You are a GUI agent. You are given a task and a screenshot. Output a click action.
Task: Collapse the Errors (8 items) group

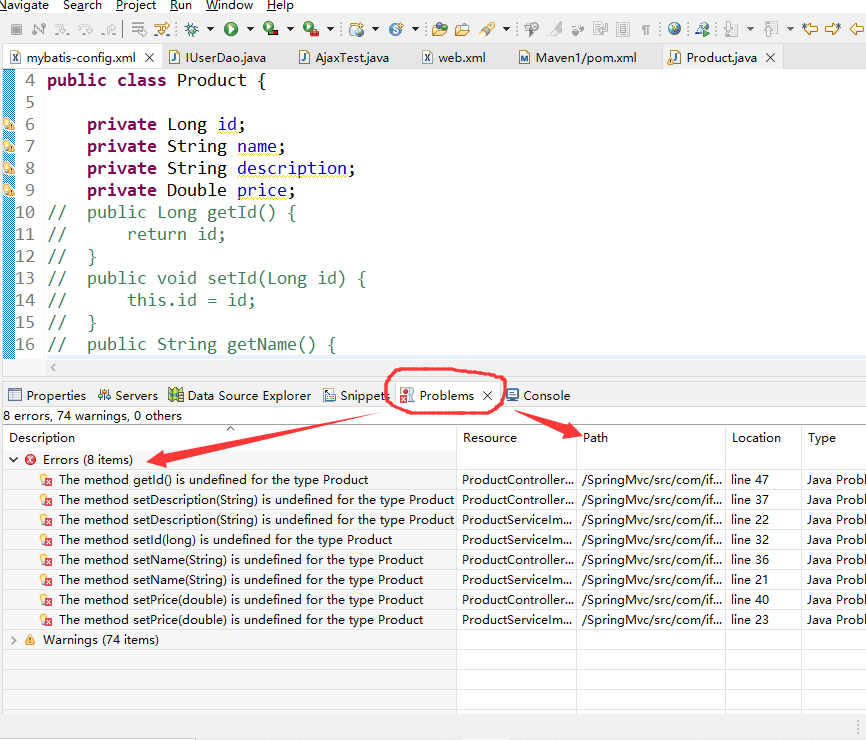pyautogui.click(x=14, y=459)
